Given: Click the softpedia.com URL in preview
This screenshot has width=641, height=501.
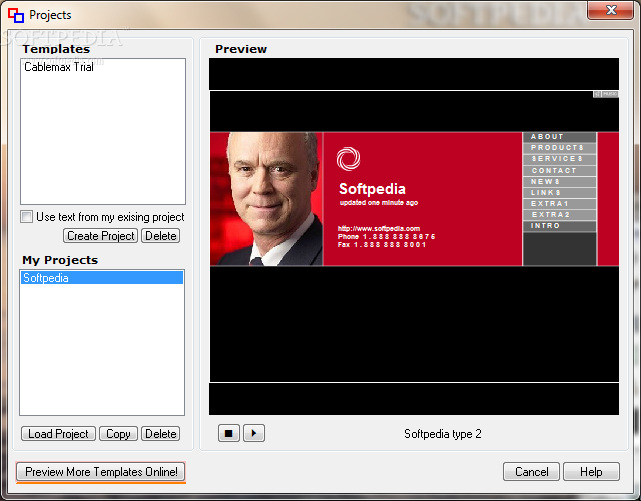Looking at the screenshot, I should pos(379,228).
